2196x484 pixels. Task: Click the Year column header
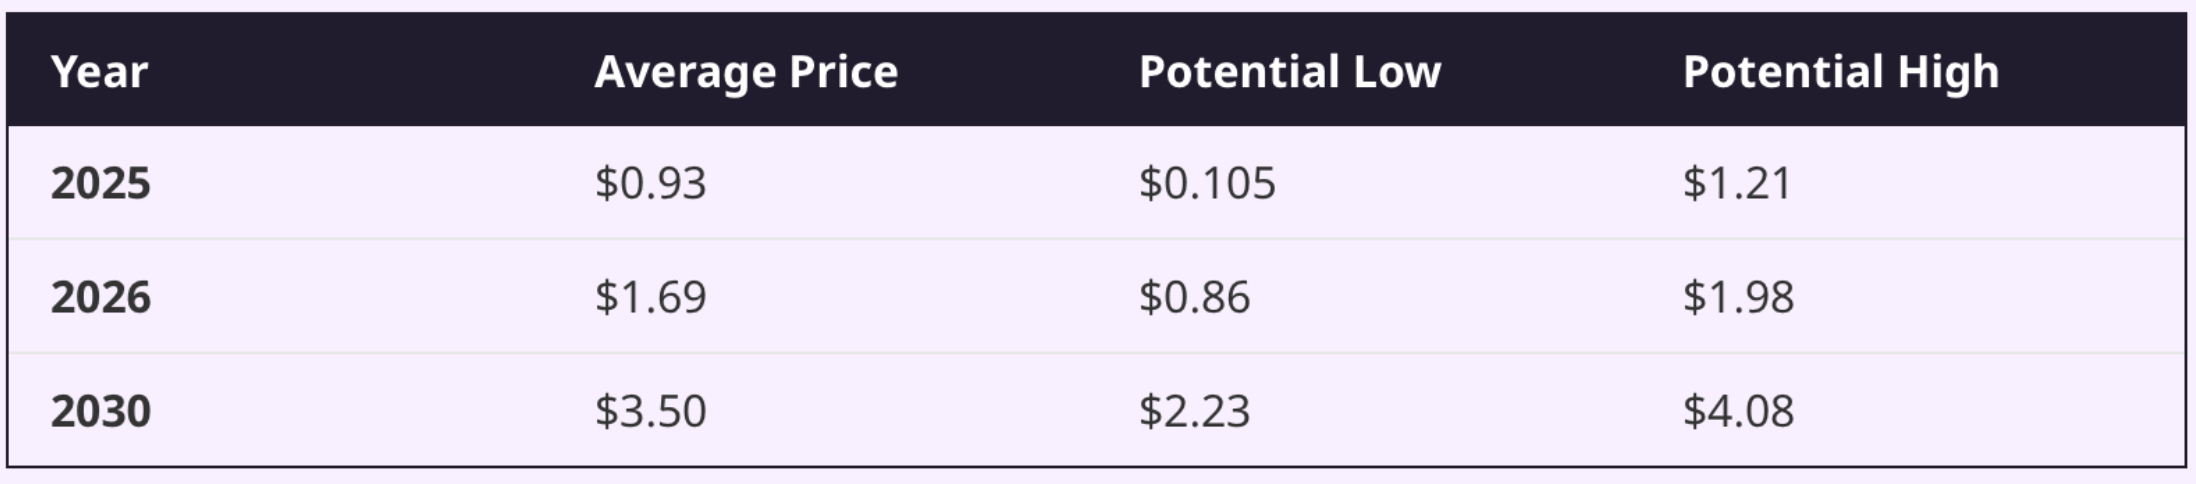coord(99,72)
